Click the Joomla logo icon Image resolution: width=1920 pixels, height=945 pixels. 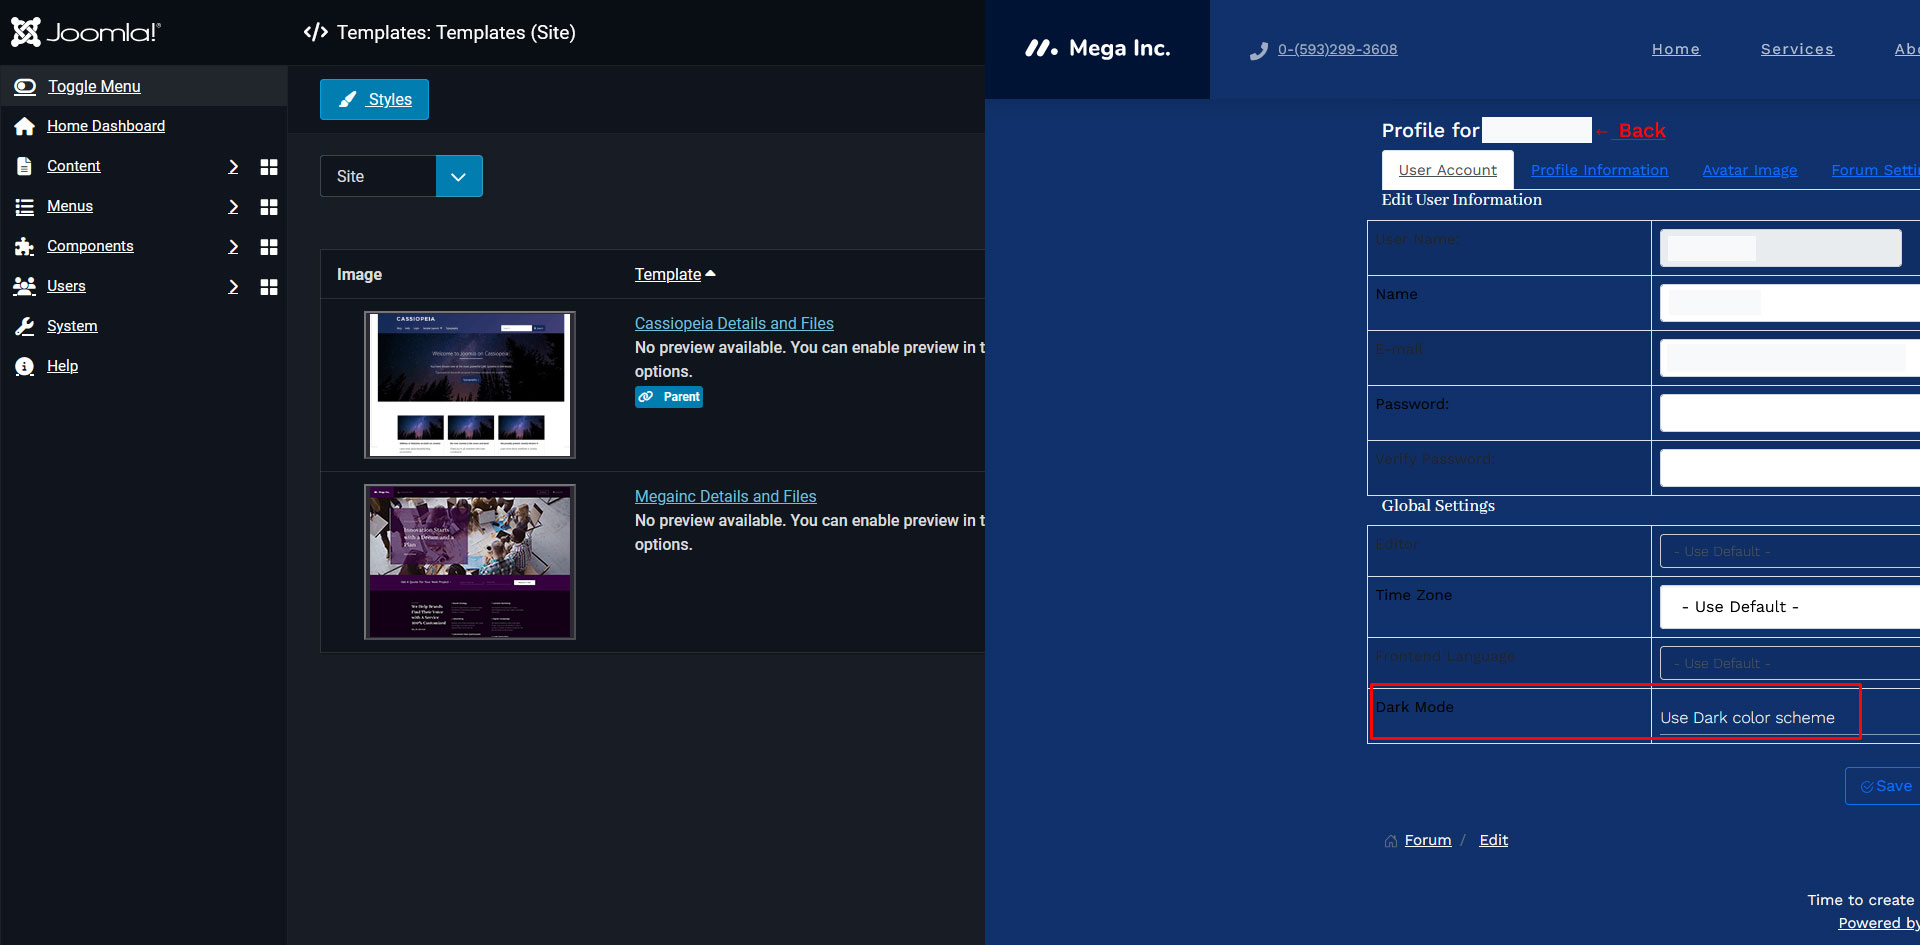tap(26, 32)
